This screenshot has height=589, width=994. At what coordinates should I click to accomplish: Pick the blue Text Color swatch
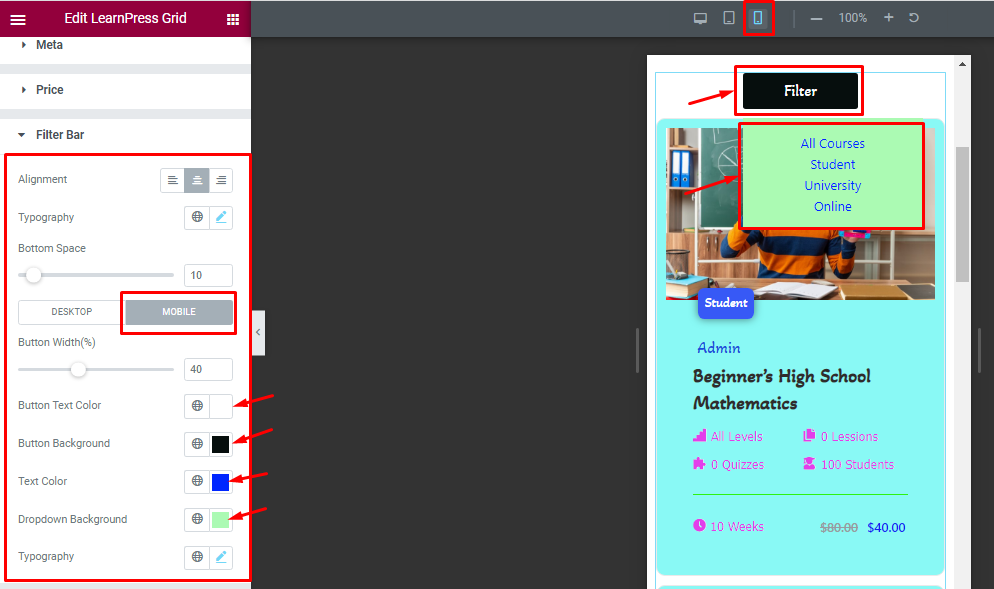click(221, 482)
